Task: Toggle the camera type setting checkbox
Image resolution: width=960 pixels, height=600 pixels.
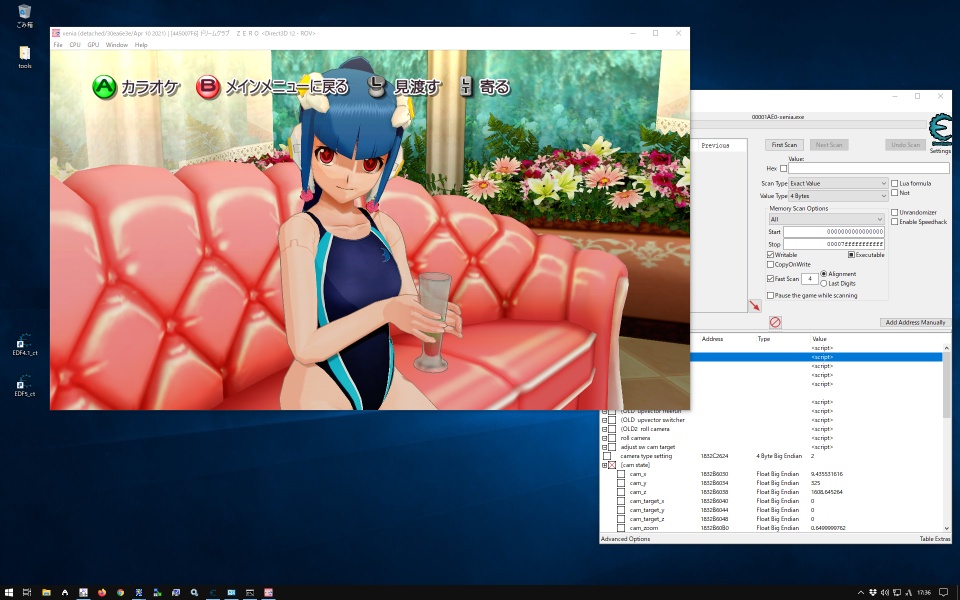Action: click(x=607, y=456)
